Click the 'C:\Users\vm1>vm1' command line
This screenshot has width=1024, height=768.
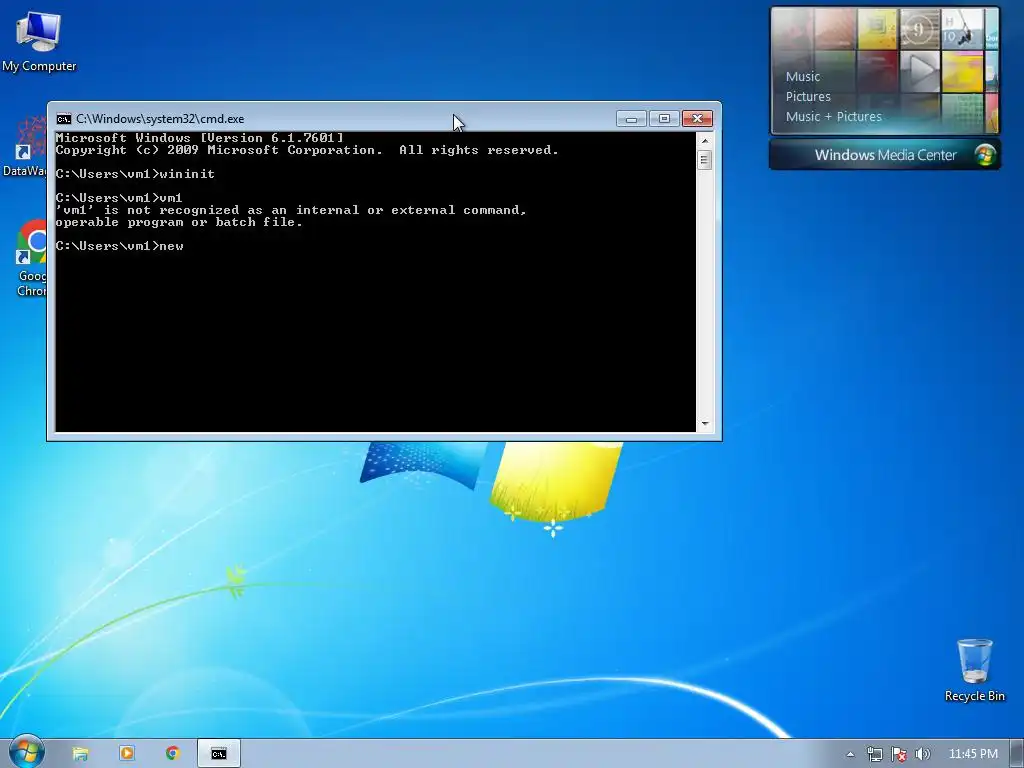coord(119,198)
